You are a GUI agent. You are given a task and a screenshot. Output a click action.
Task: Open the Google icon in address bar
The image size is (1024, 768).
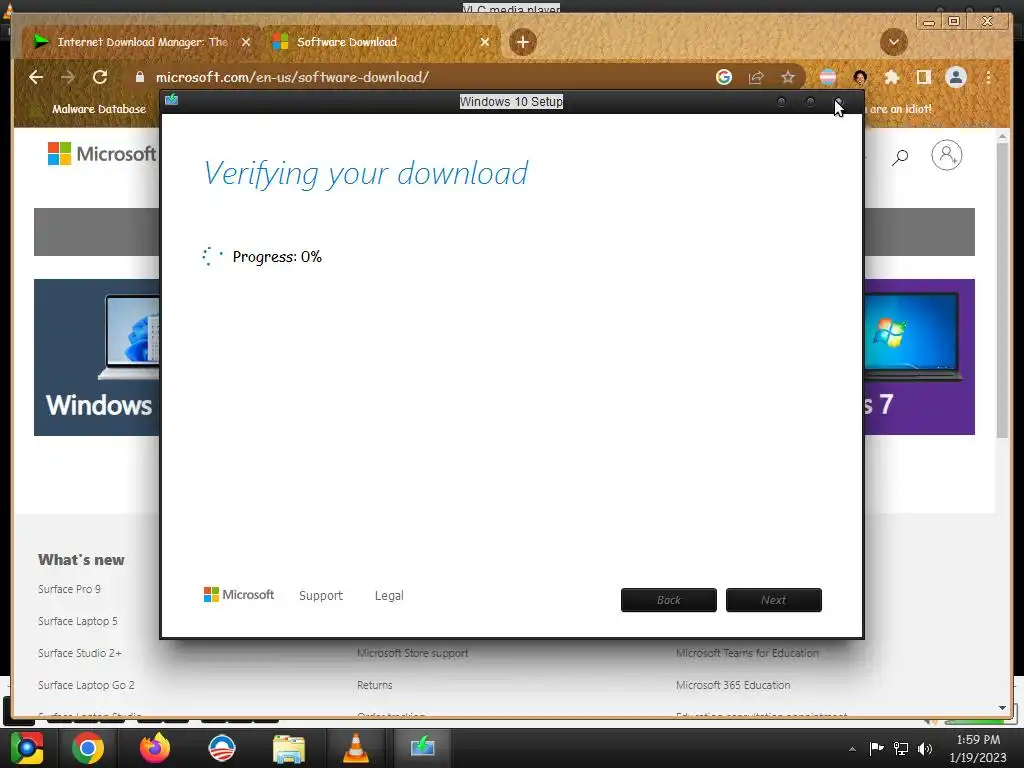coord(724,77)
